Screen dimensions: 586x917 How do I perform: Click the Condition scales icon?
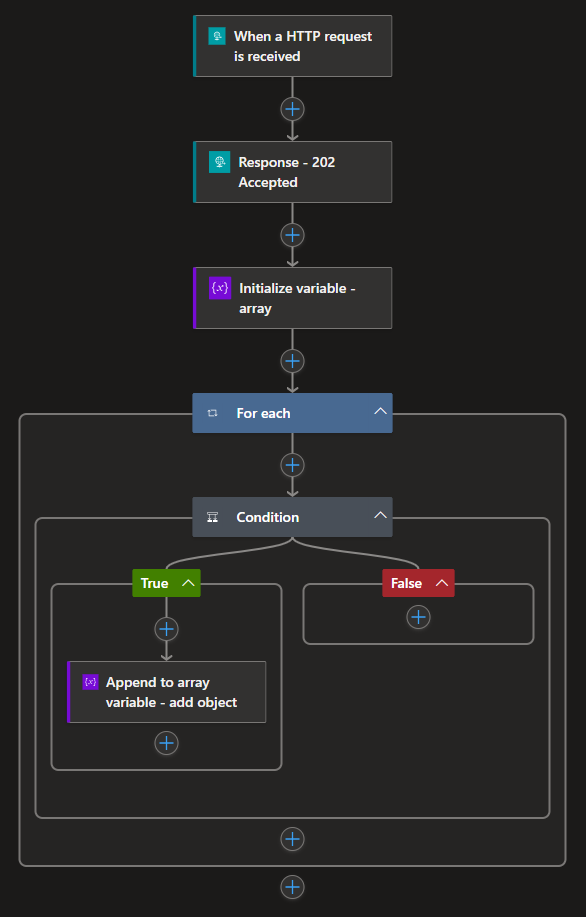tap(213, 517)
